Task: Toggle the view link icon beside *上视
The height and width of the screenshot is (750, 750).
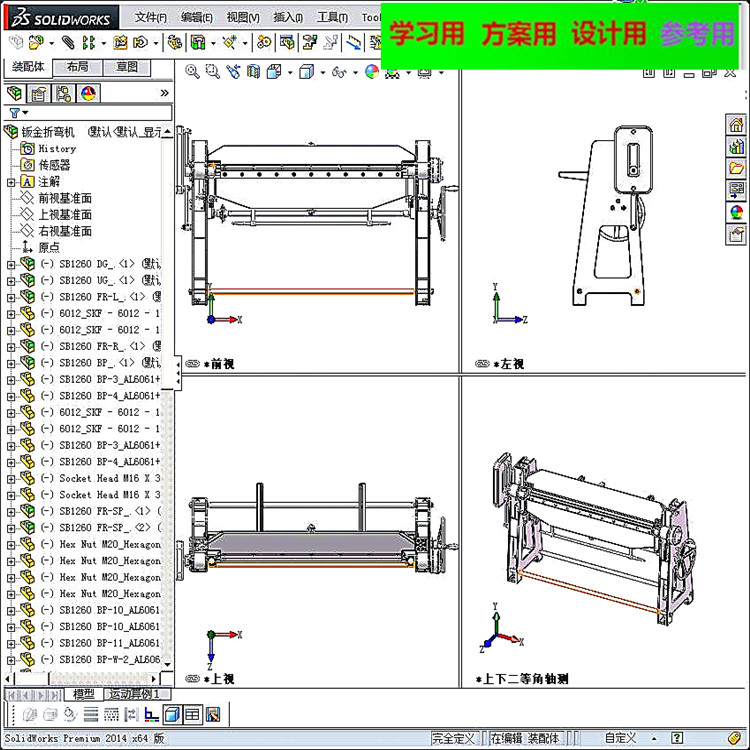Action: click(x=192, y=679)
